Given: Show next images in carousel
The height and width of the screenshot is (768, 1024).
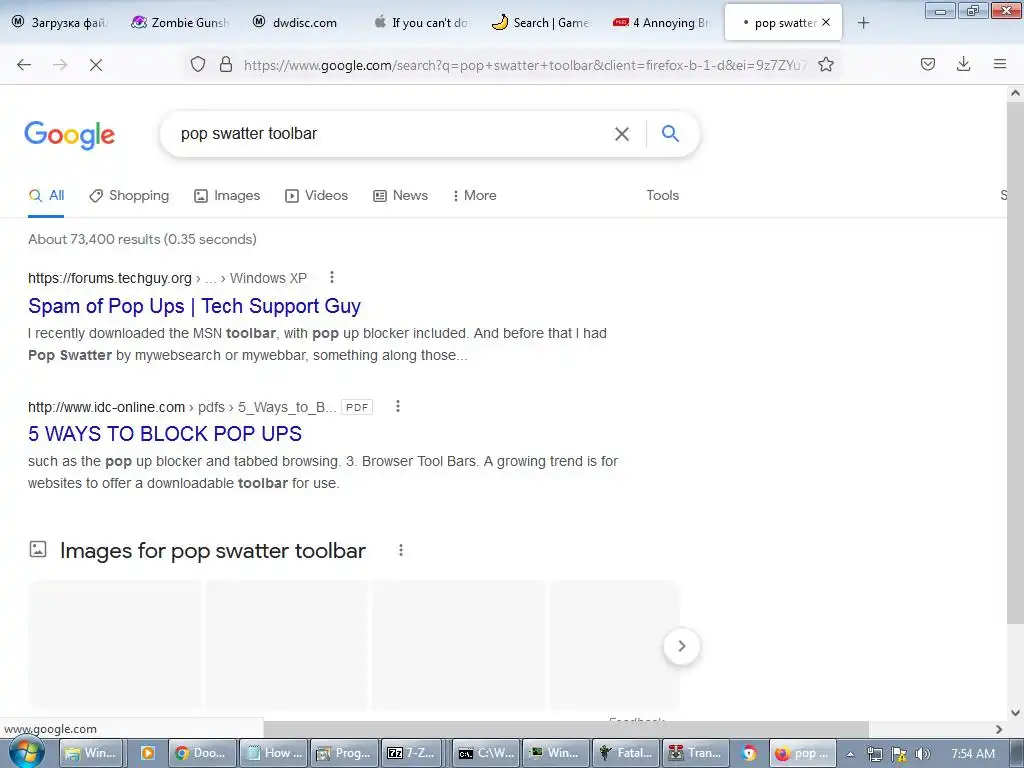Looking at the screenshot, I should 682,646.
